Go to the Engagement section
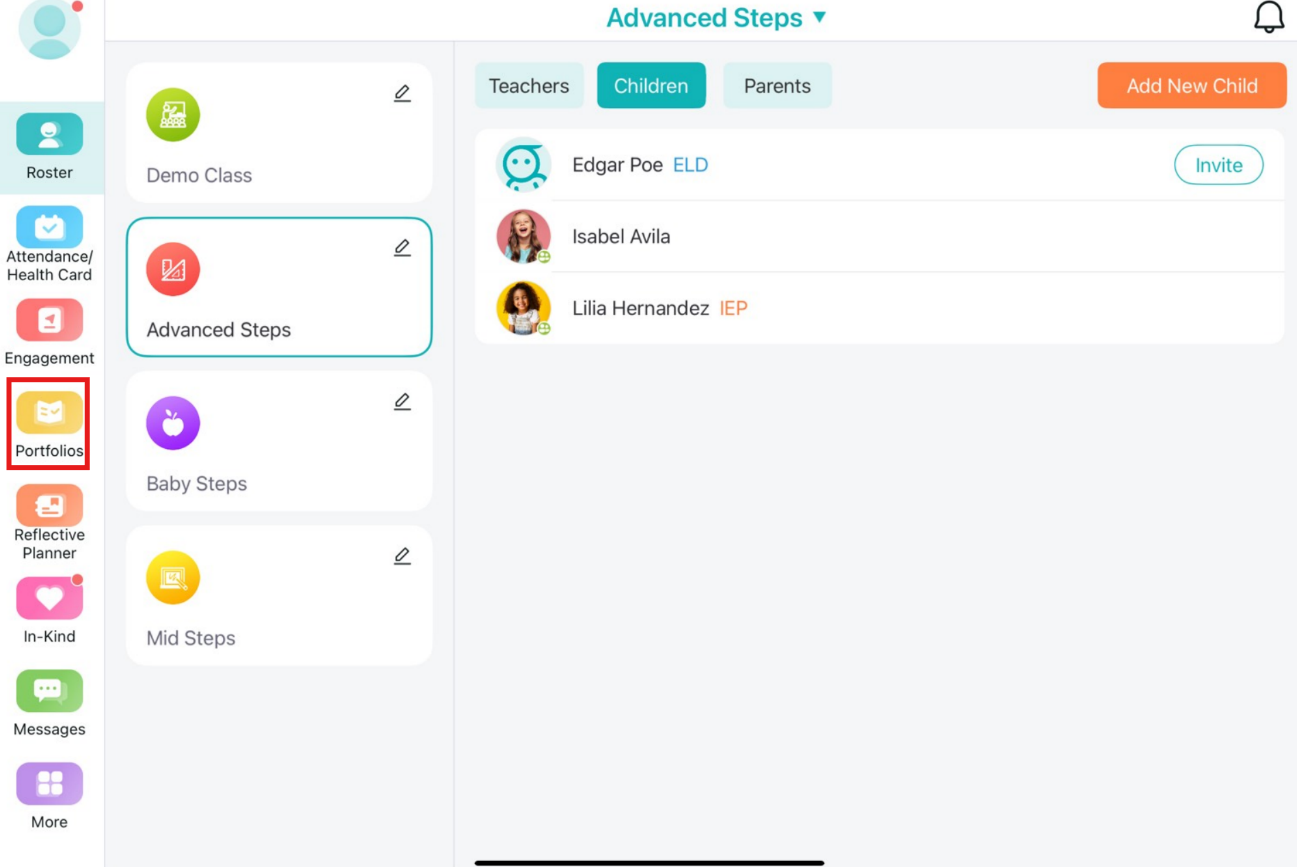The image size is (1297, 867). [49, 320]
